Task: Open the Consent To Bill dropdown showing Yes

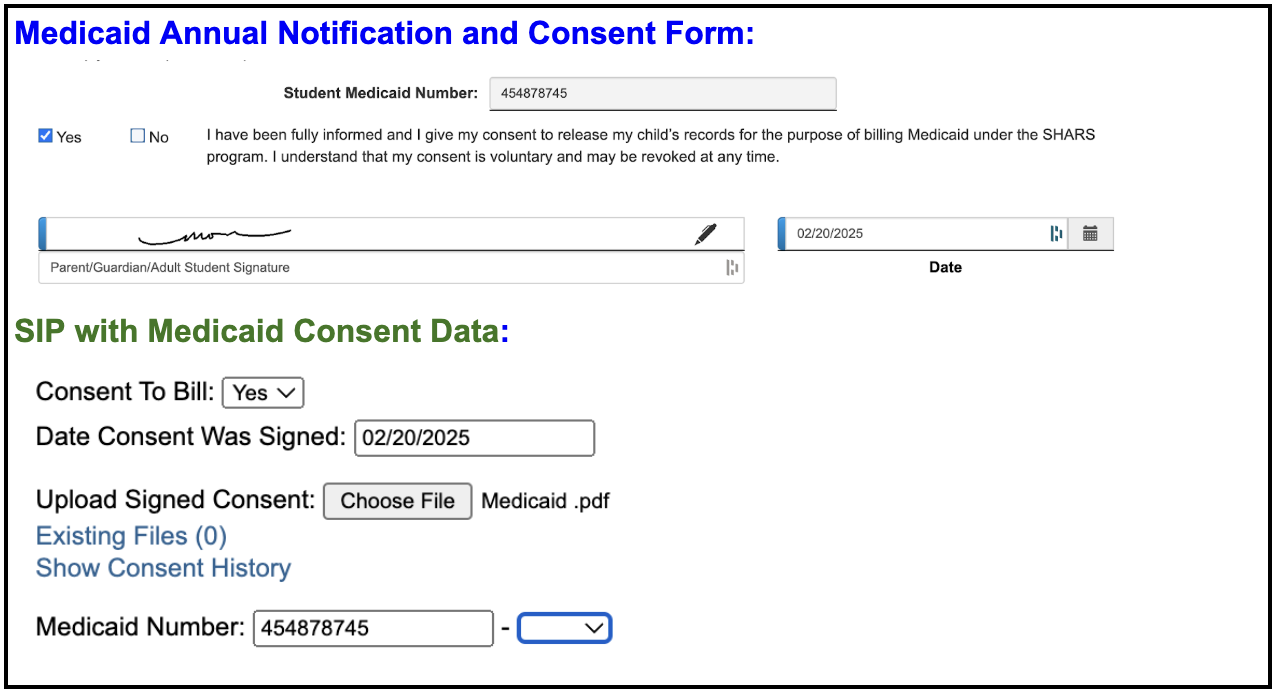Action: click(262, 392)
